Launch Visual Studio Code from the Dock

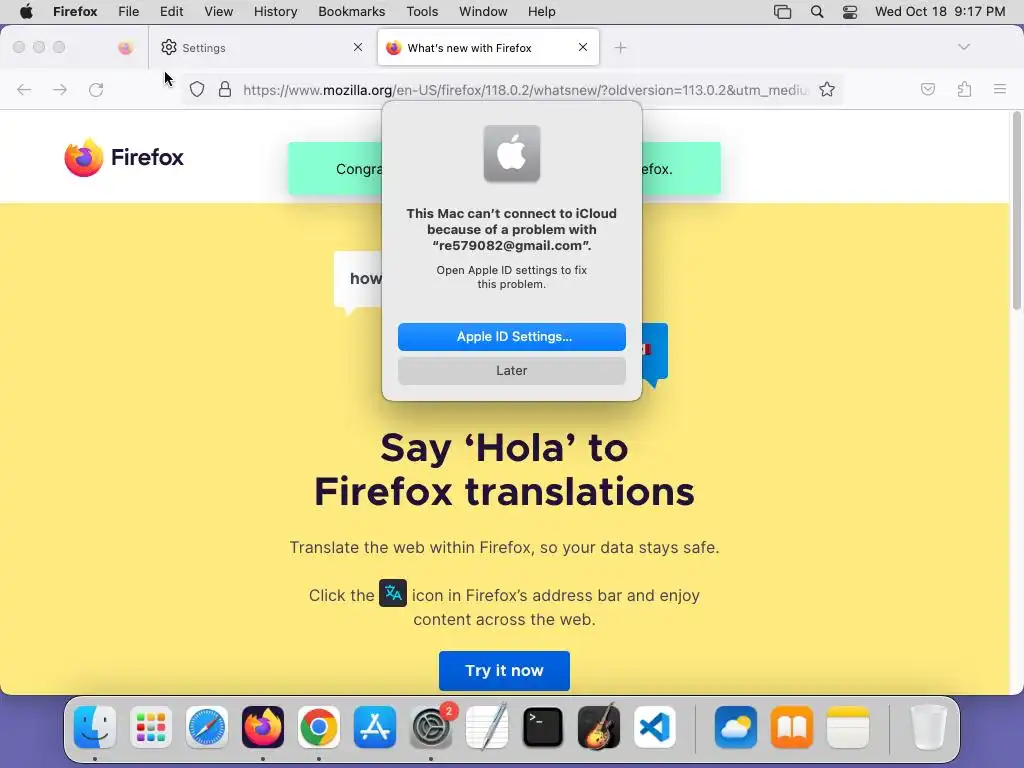pos(655,727)
